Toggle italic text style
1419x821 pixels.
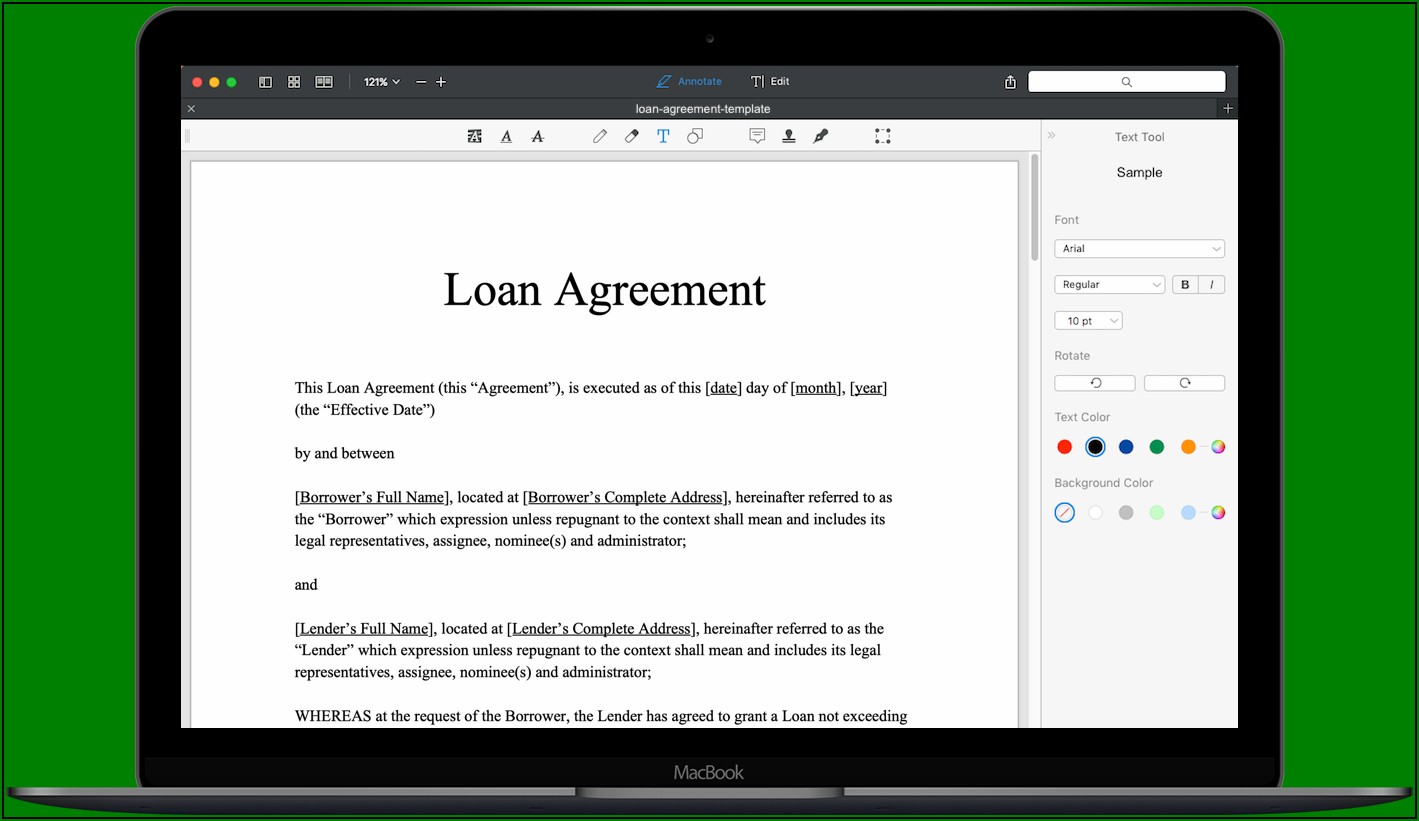click(1212, 285)
